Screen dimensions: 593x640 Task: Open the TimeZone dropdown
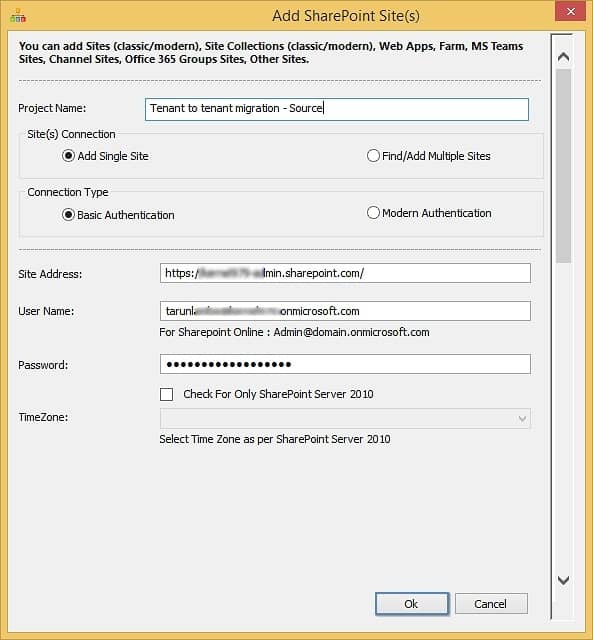pyautogui.click(x=345, y=418)
